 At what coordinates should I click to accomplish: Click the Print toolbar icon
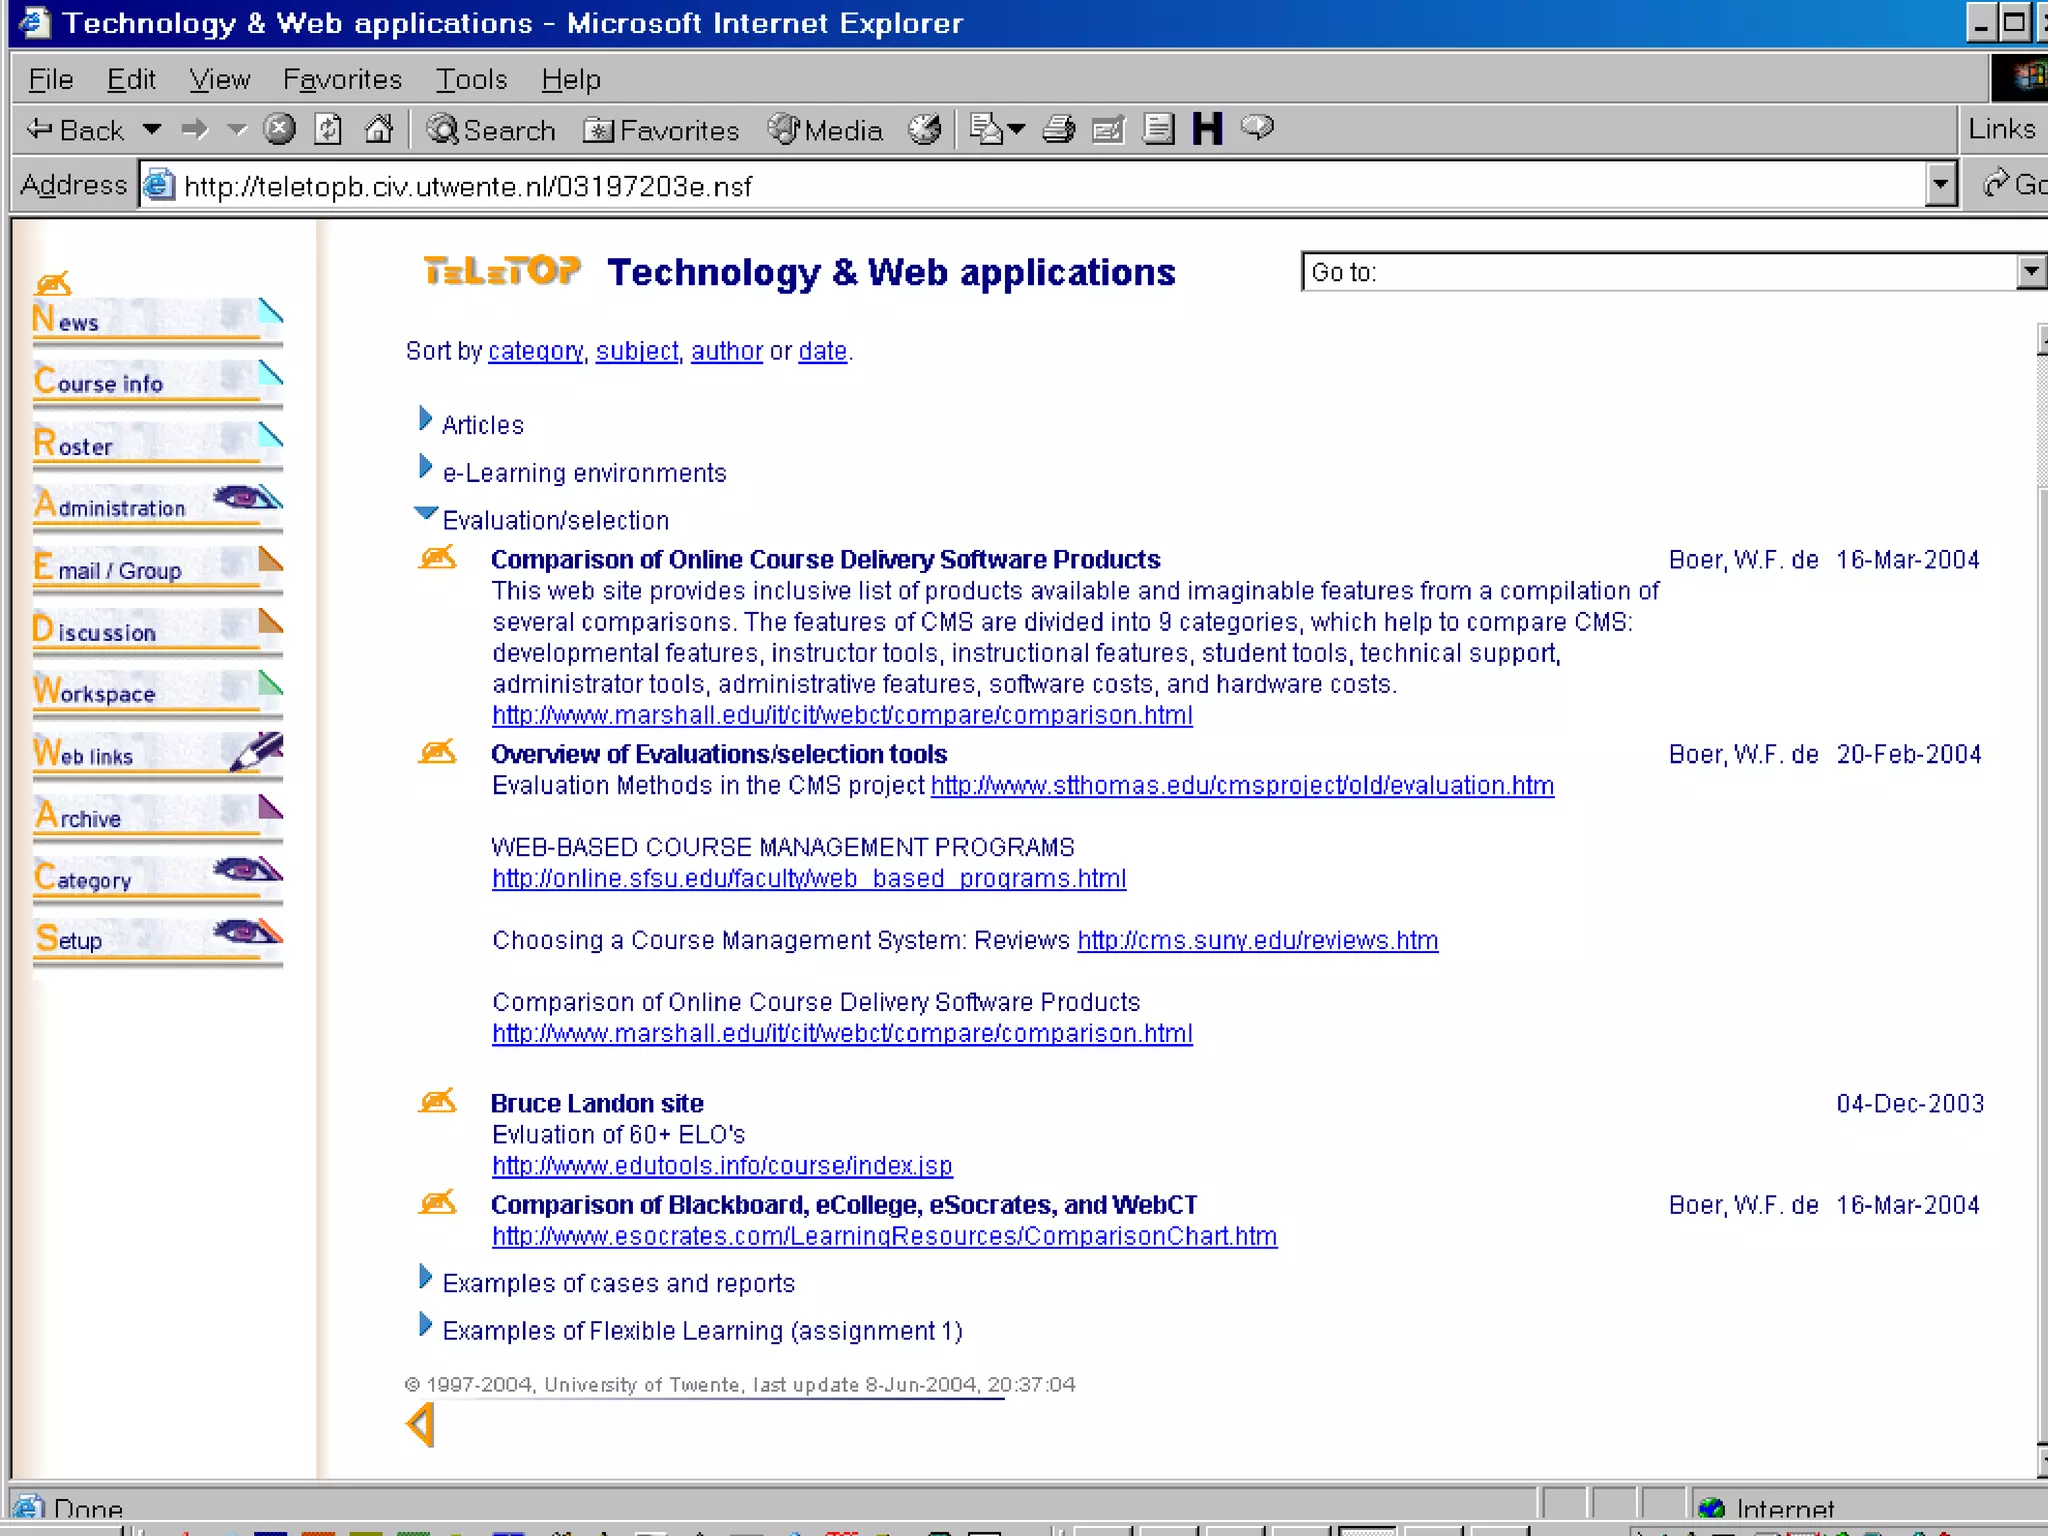(1058, 129)
